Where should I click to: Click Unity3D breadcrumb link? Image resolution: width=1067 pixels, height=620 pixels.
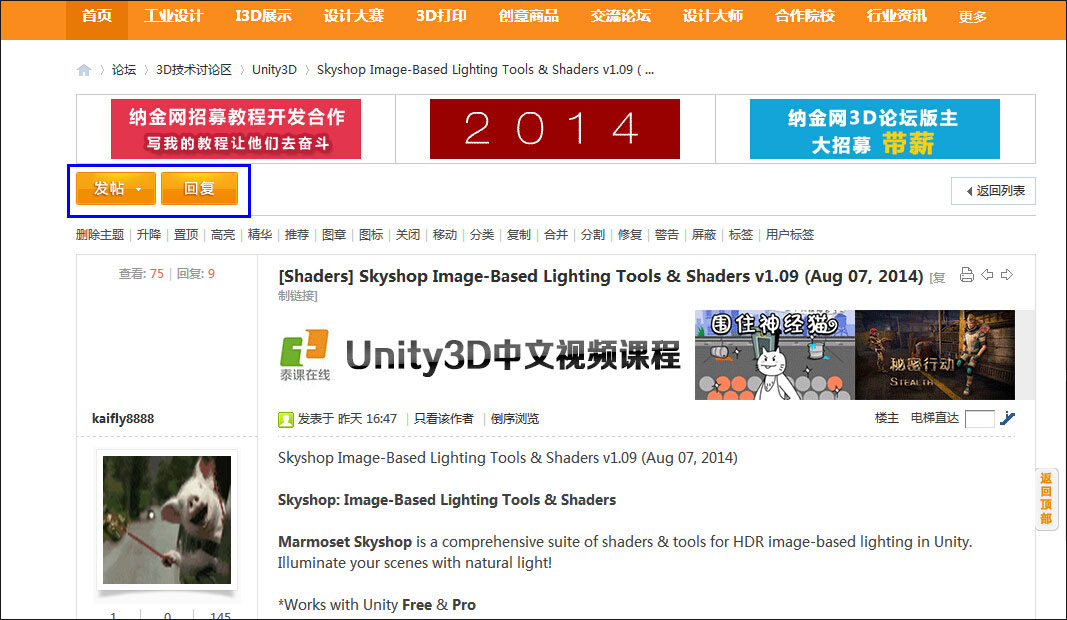tap(274, 69)
